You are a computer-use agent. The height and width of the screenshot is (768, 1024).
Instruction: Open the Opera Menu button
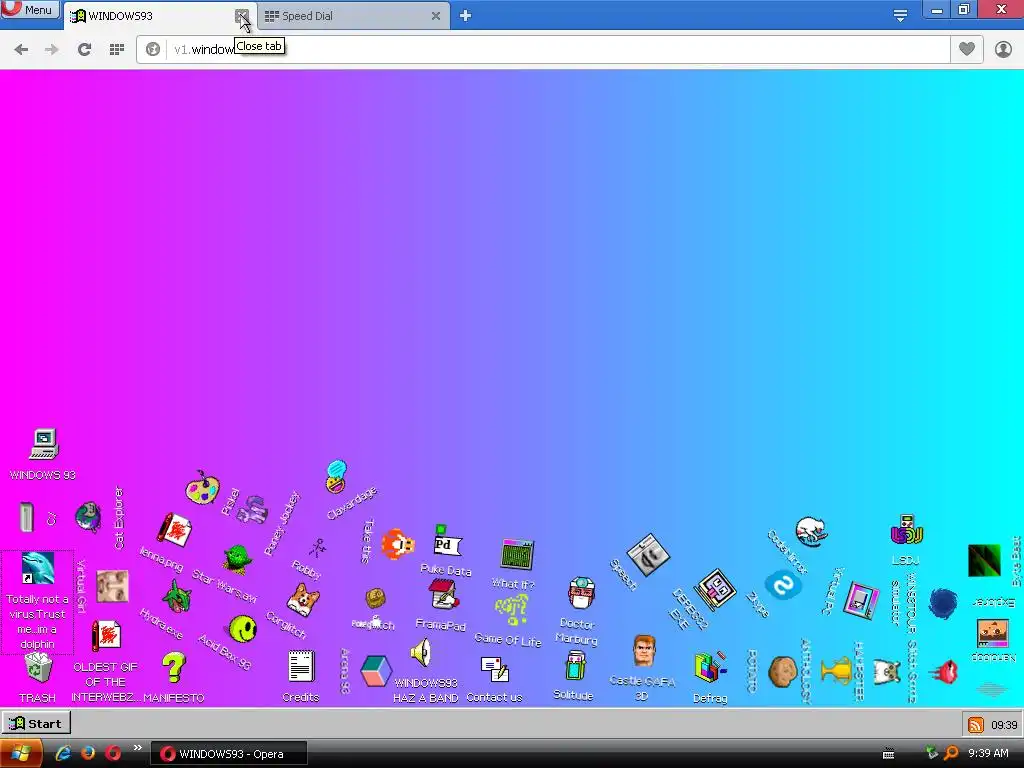click(x=29, y=9)
